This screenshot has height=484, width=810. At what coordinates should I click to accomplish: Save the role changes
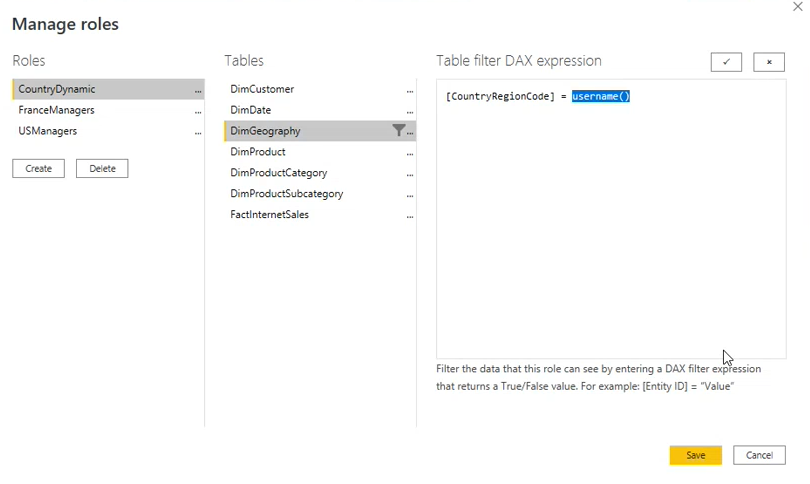coord(695,455)
